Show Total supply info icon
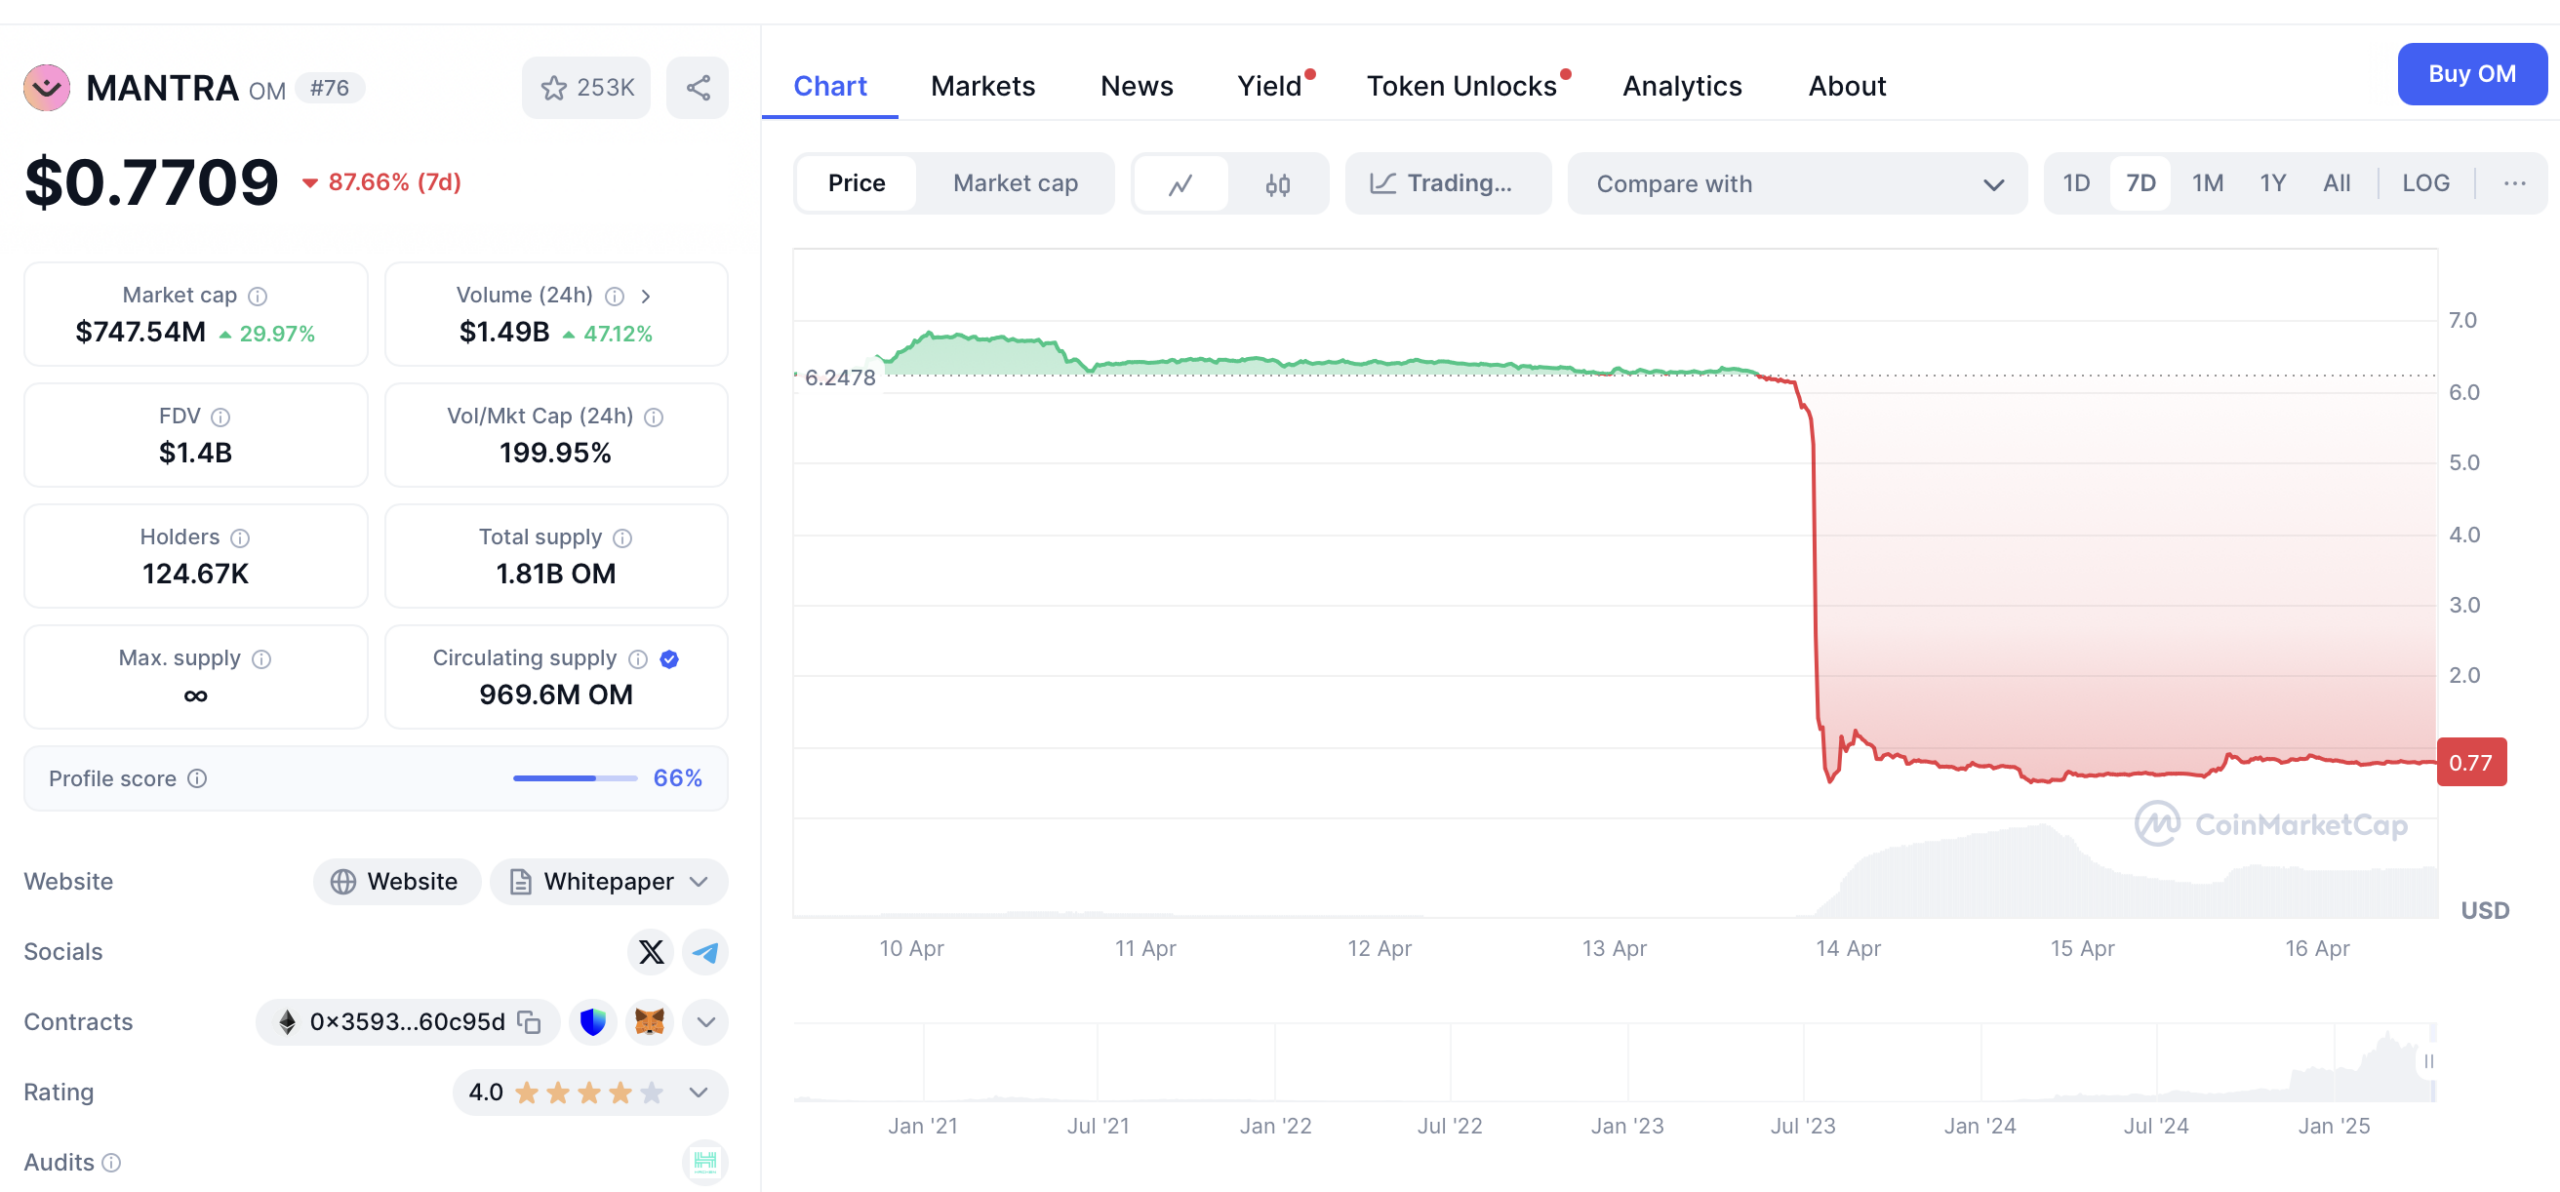Viewport: 2560px width, 1192px height. 623,538
